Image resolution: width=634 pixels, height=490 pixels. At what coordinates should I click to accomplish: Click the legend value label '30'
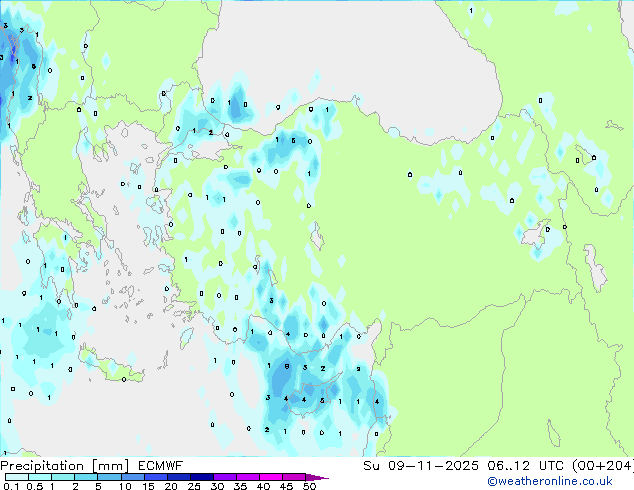(x=217, y=486)
